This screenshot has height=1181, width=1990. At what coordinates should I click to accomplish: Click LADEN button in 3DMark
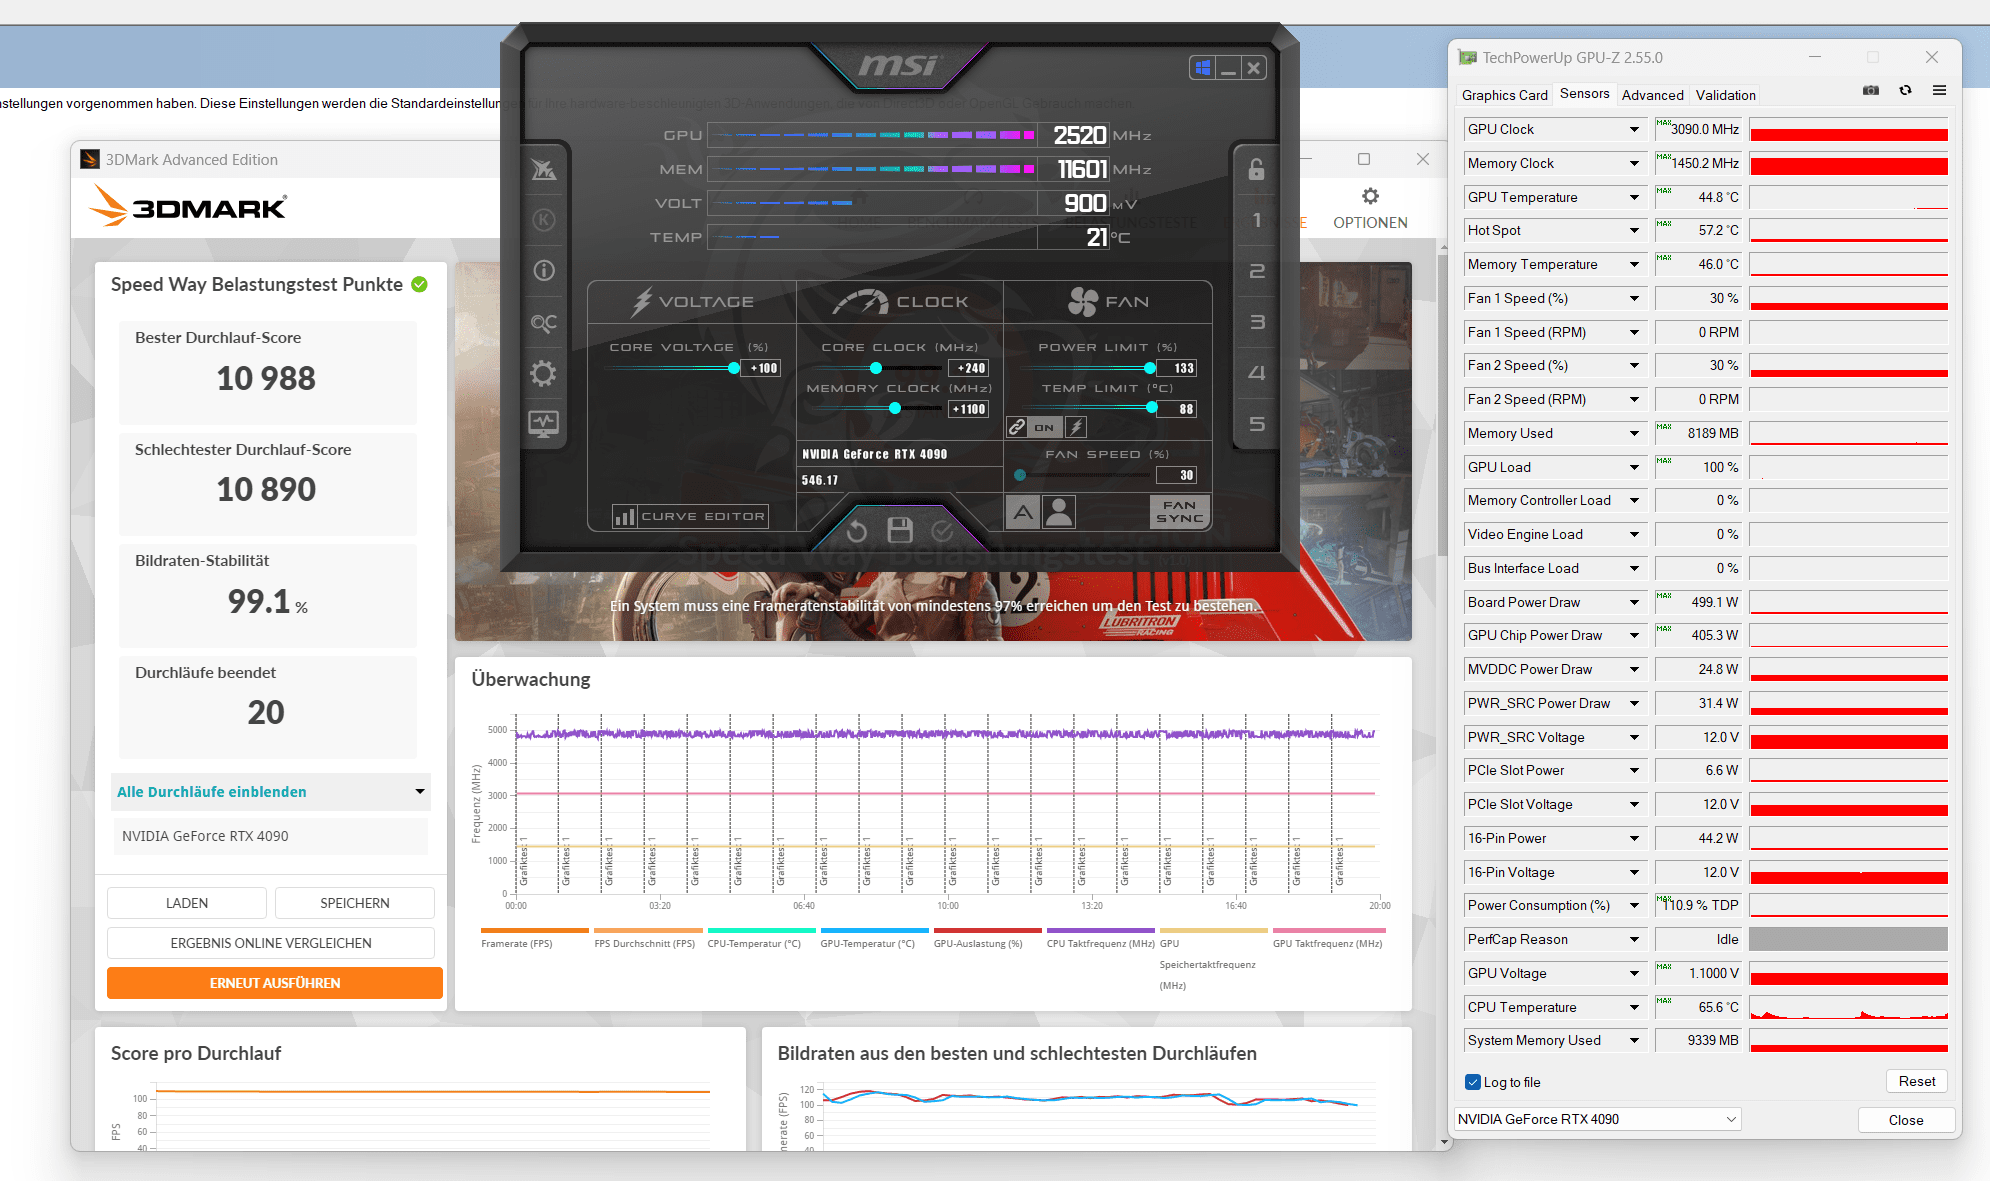pyautogui.click(x=187, y=903)
